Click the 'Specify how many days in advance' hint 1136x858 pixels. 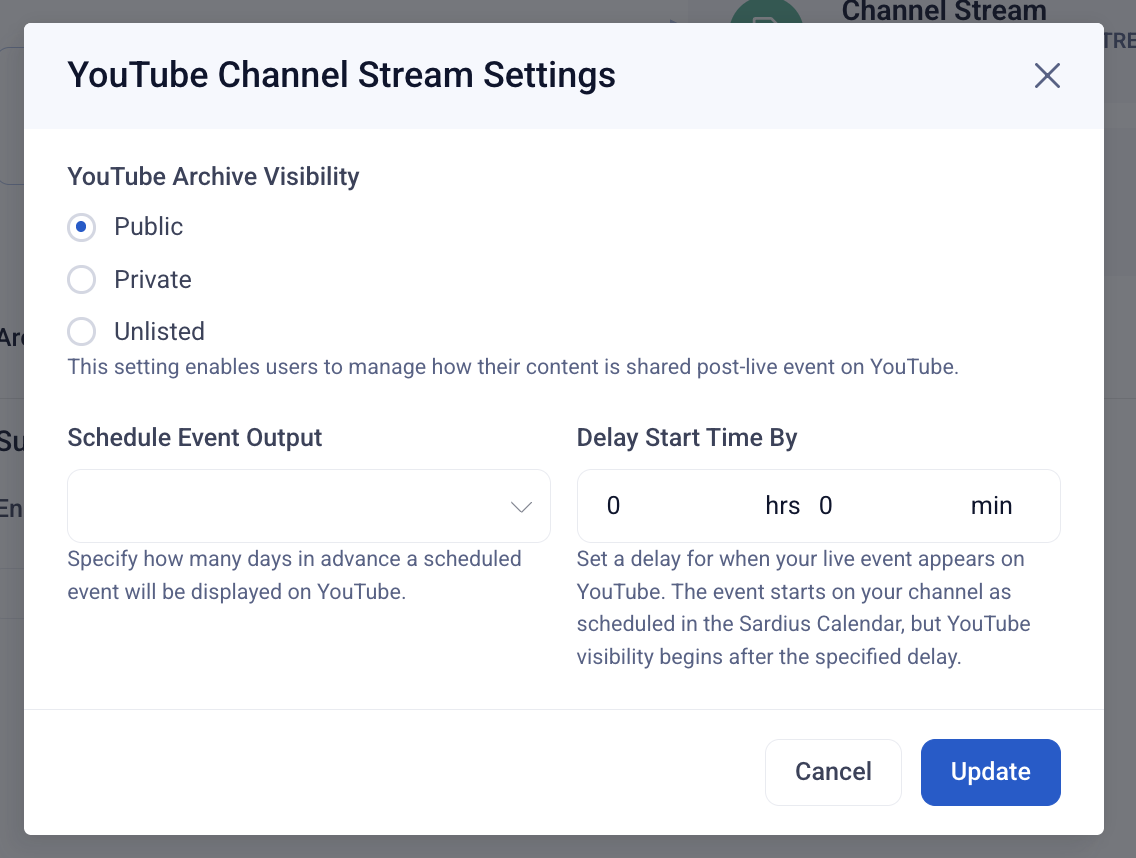(294, 575)
